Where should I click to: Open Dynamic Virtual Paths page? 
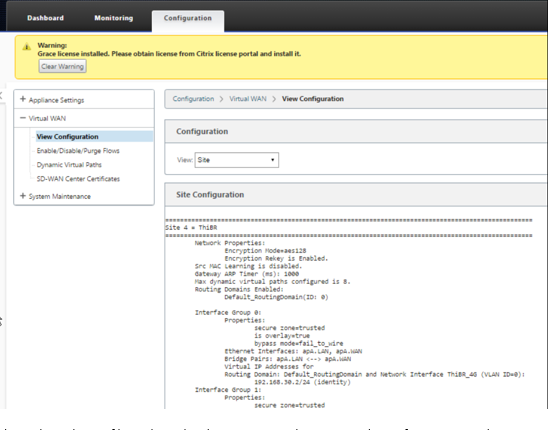(x=69, y=165)
